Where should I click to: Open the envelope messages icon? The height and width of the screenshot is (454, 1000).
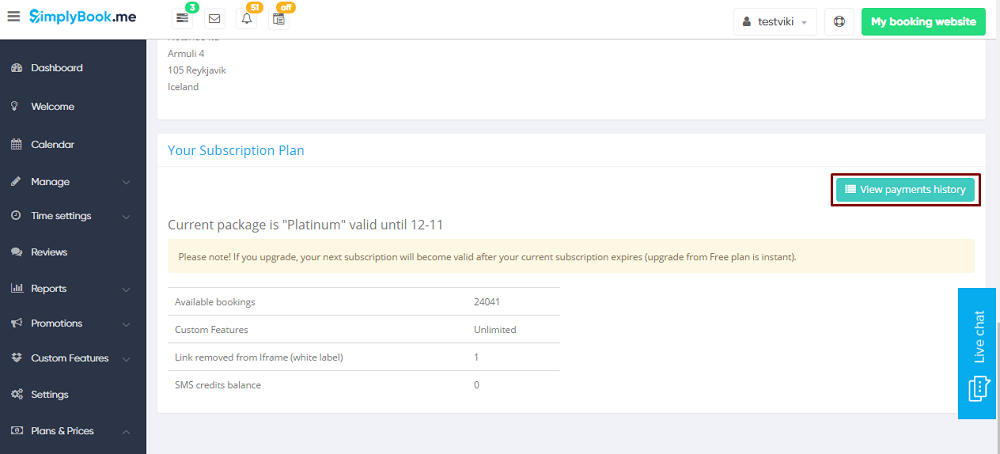(x=214, y=19)
